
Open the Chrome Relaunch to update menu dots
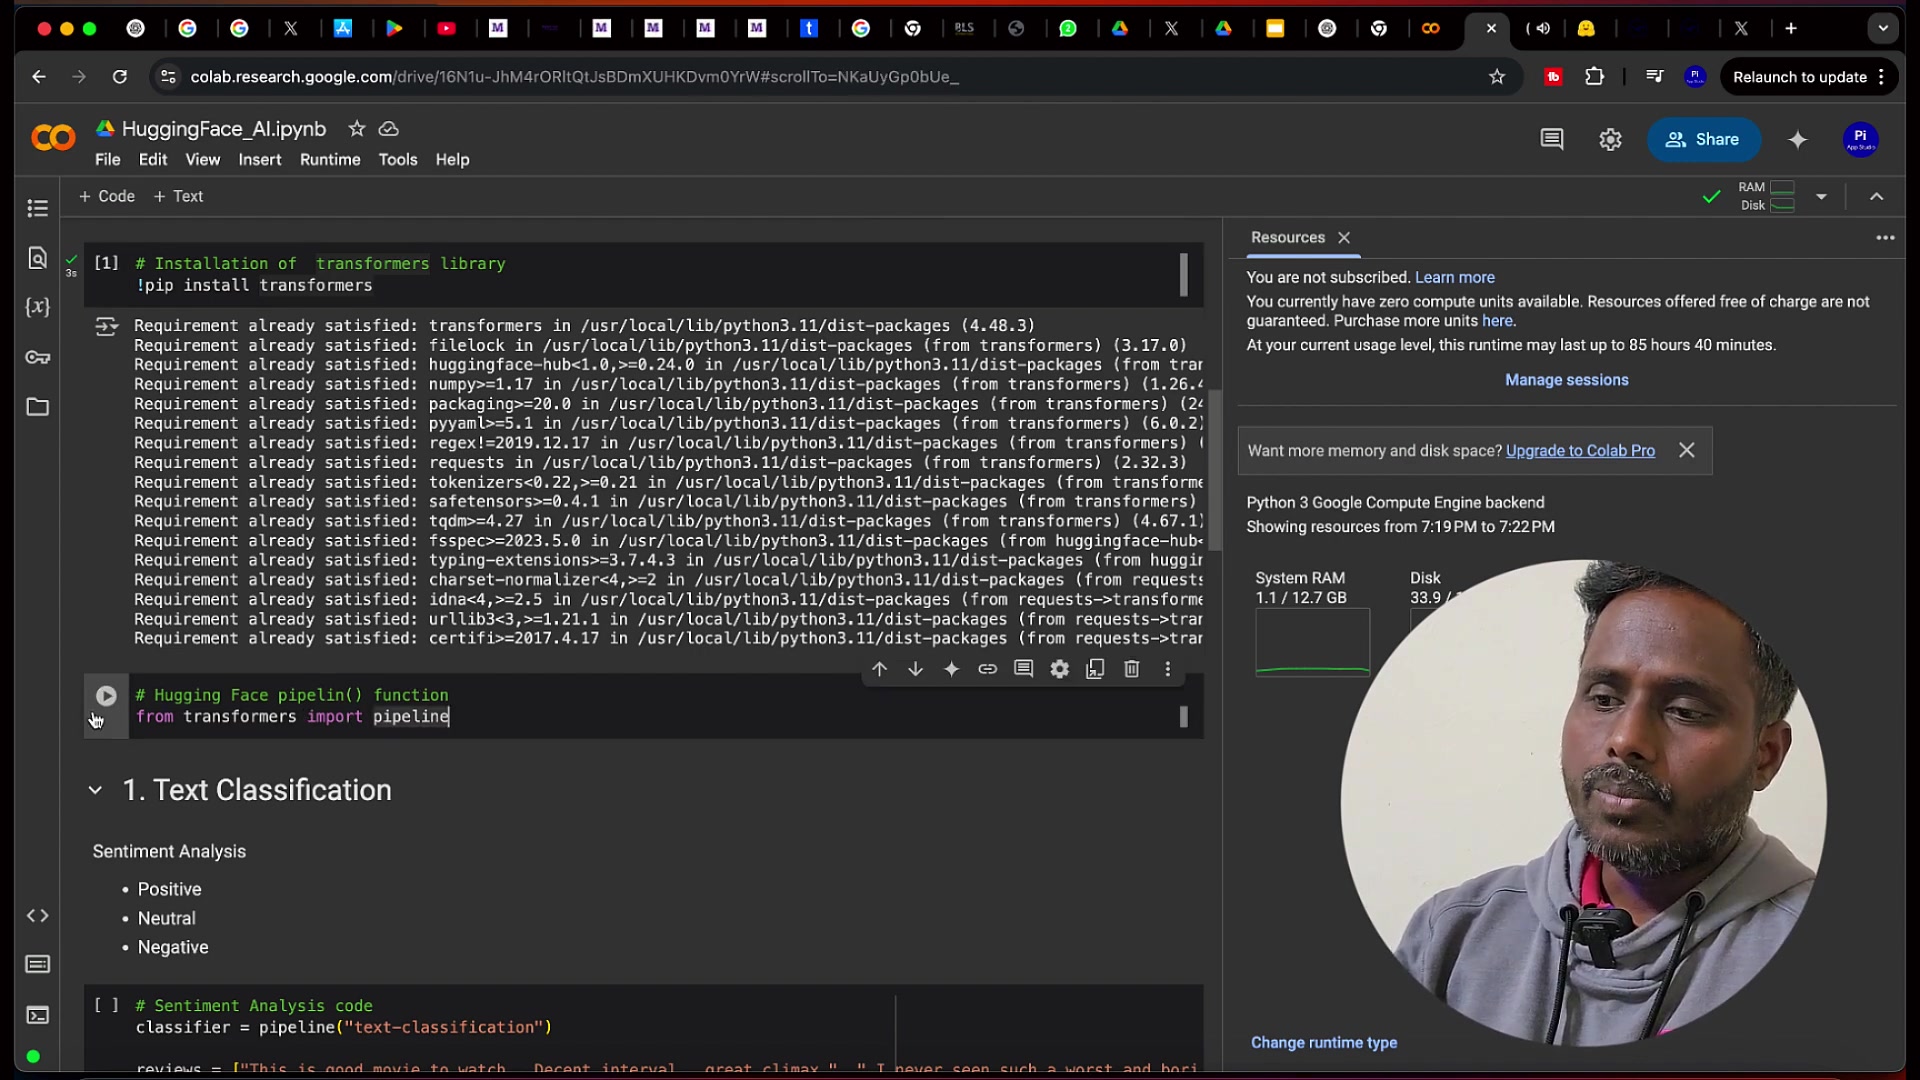tap(1881, 77)
